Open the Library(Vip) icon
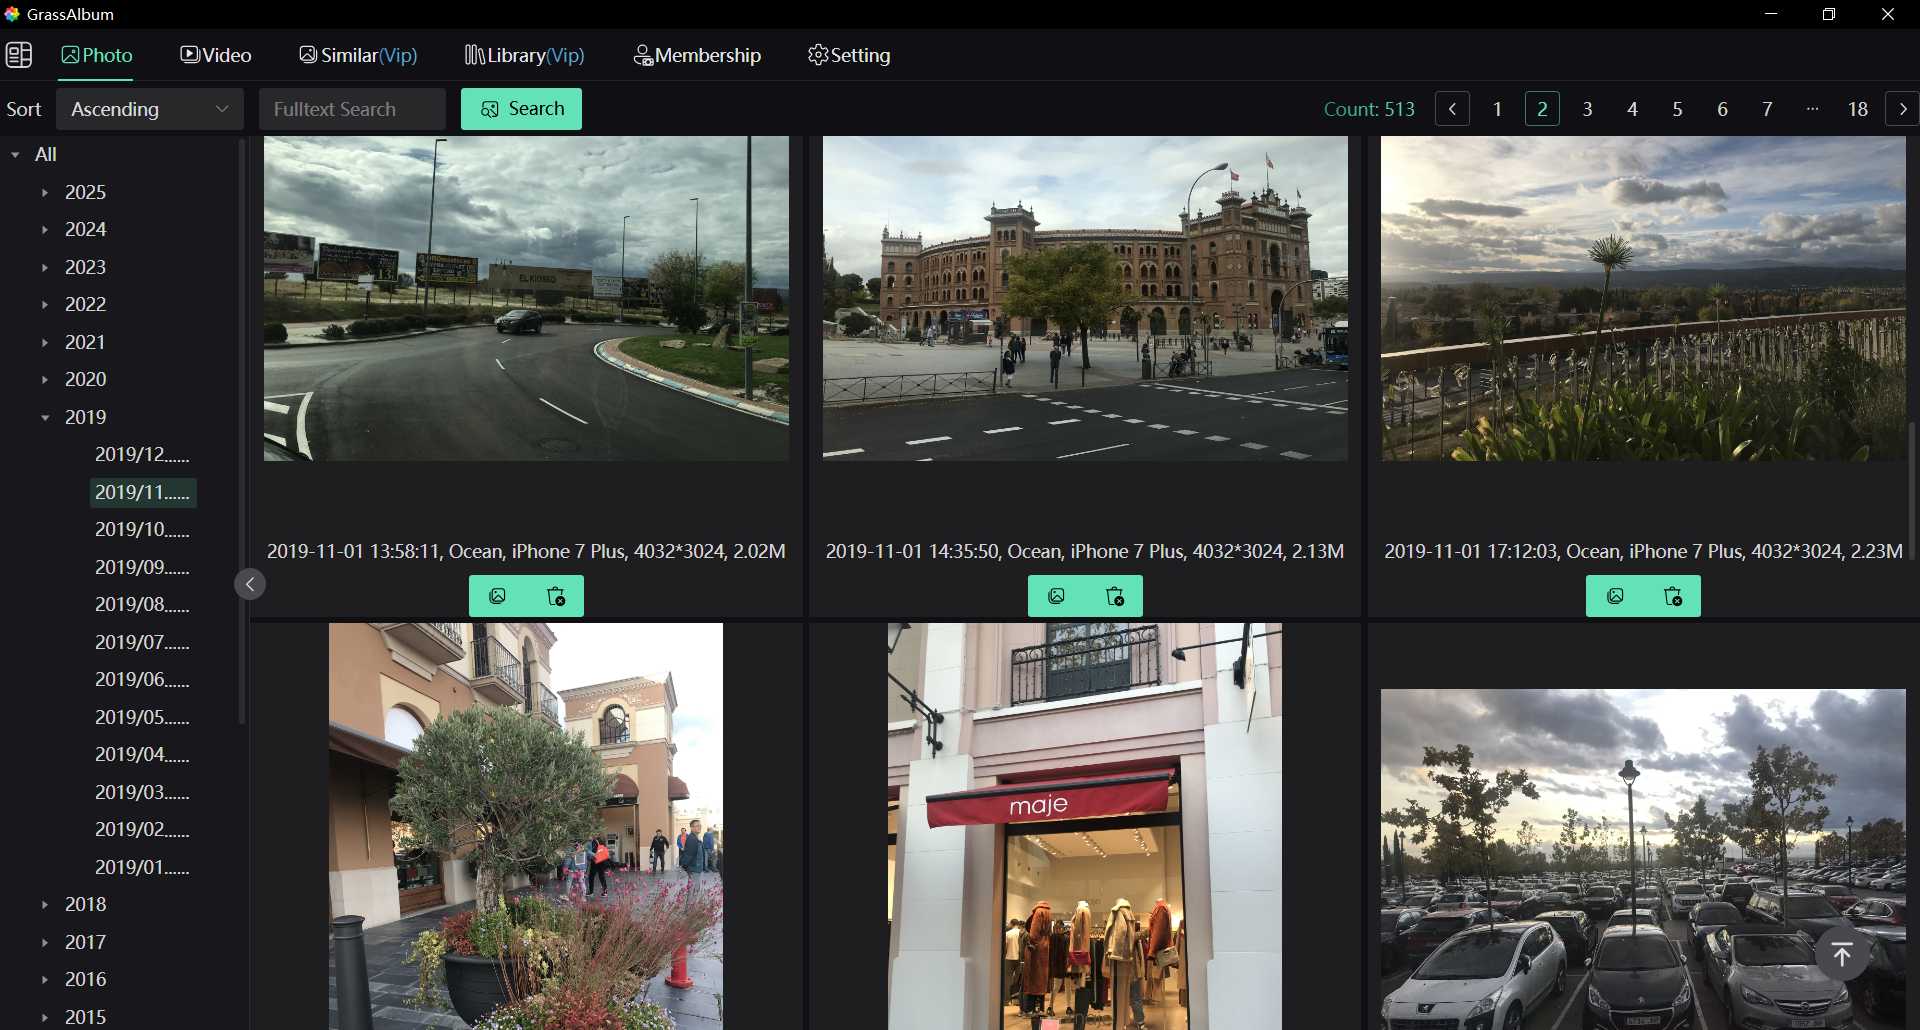Image resolution: width=1920 pixels, height=1030 pixels. [x=474, y=54]
